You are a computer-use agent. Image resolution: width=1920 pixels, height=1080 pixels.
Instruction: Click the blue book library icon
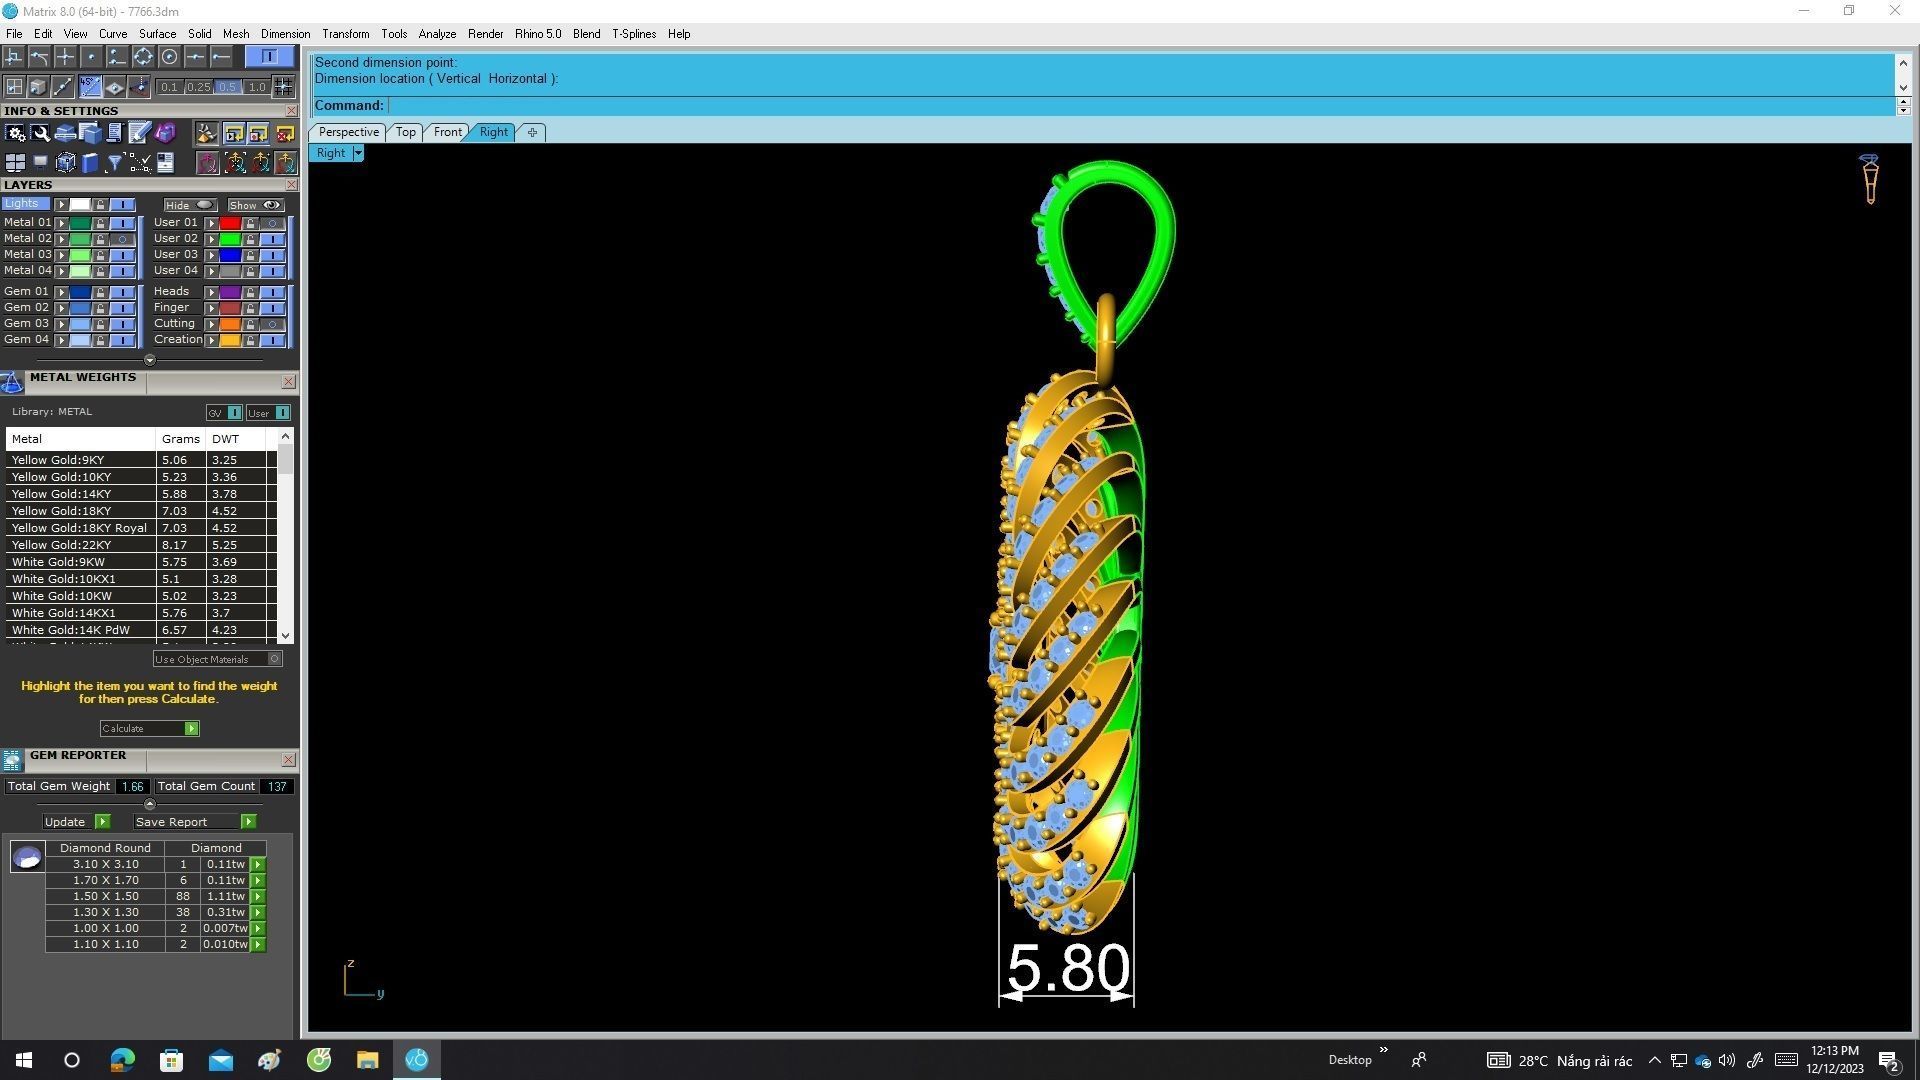tap(90, 163)
